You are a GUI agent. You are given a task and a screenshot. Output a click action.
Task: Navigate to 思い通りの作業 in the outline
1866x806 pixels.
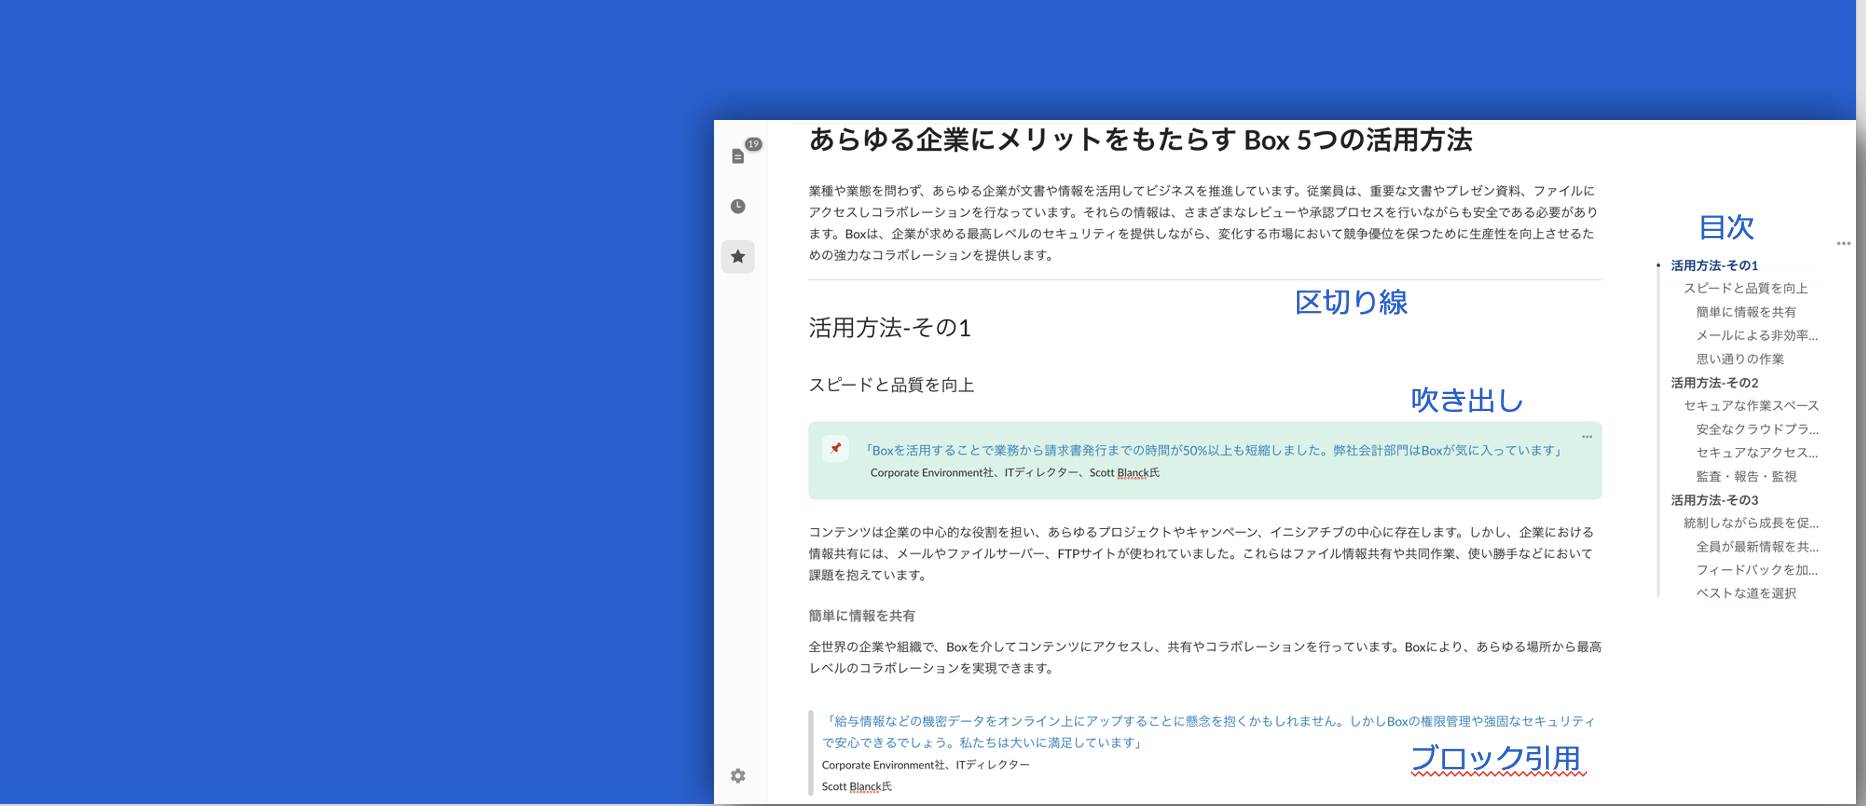coord(1740,359)
